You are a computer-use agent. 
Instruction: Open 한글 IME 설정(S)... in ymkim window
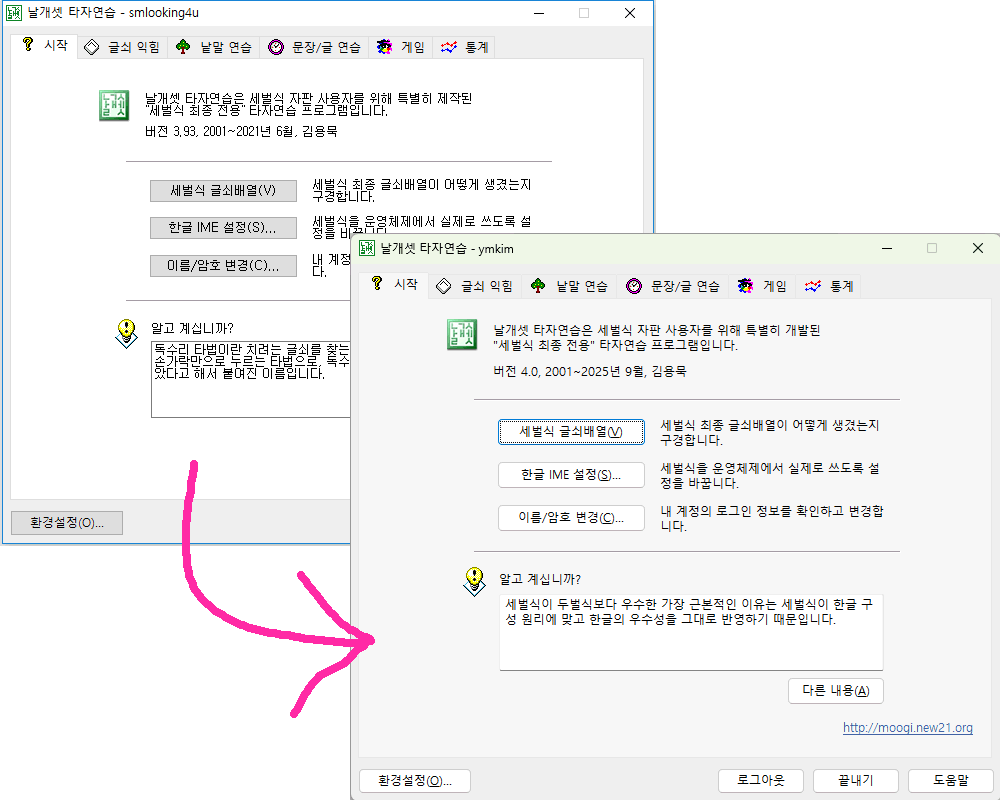[x=571, y=475]
